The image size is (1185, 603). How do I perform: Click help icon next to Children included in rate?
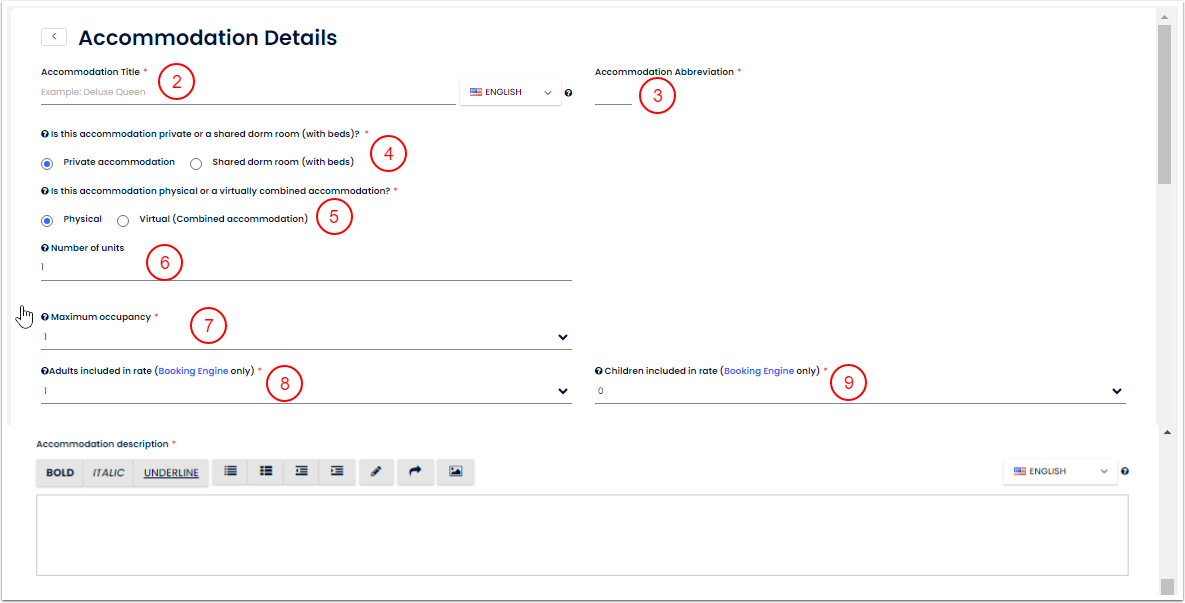point(599,371)
